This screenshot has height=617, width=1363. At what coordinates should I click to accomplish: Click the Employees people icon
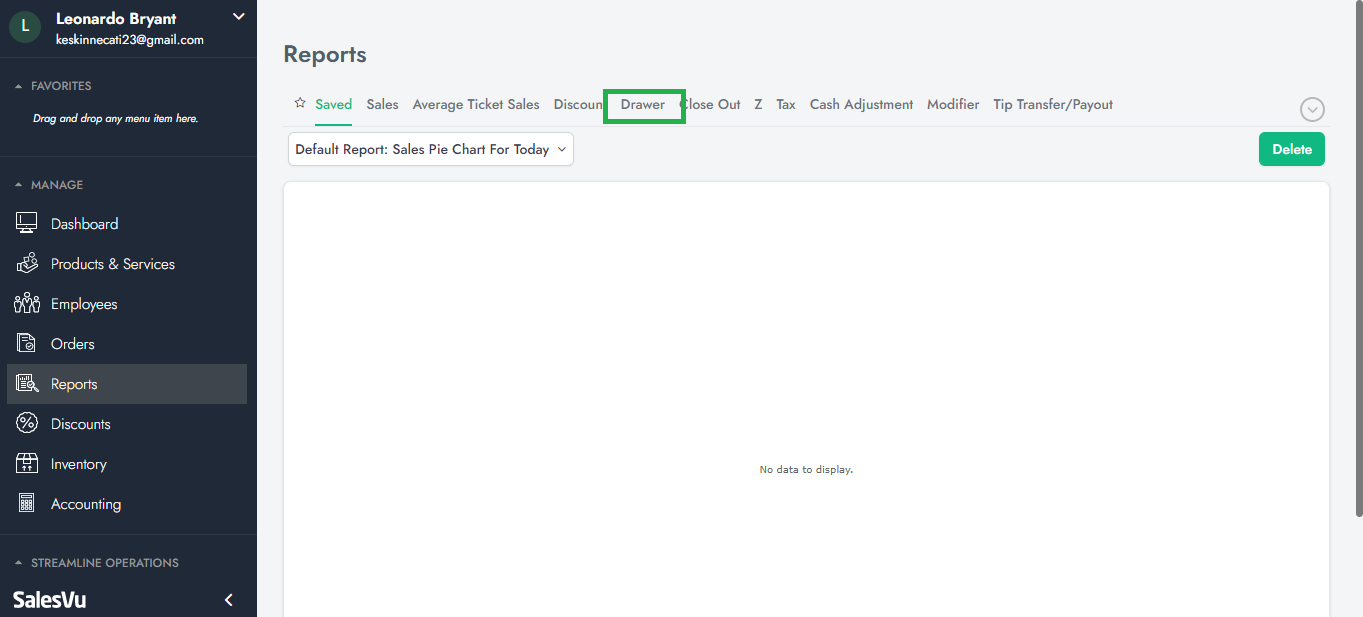(x=27, y=304)
